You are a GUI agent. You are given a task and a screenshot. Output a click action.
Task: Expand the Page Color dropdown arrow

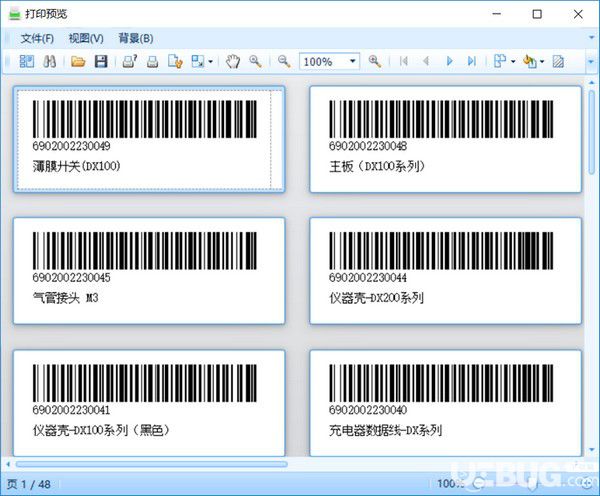pos(542,61)
